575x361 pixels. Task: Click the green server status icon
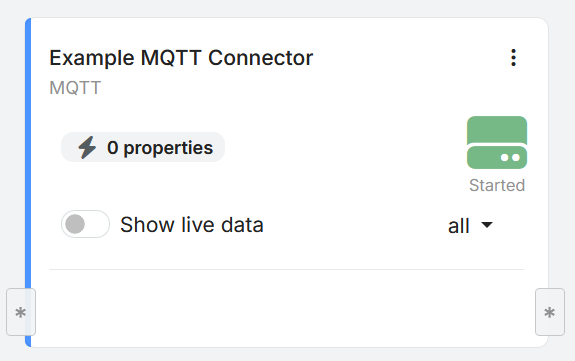tap(497, 142)
